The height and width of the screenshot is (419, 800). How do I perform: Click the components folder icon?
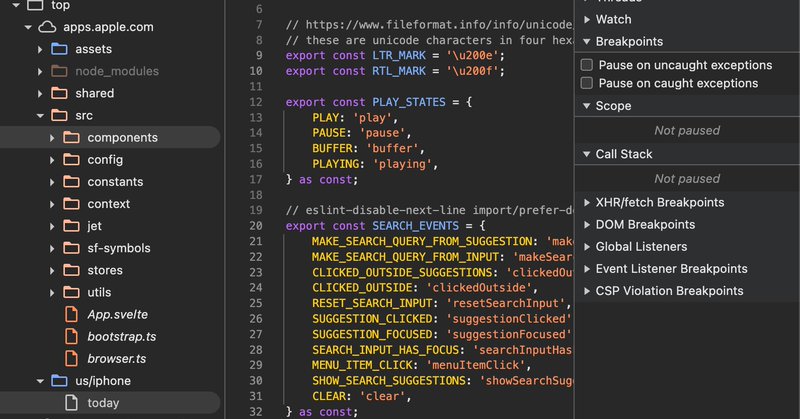pos(71,137)
